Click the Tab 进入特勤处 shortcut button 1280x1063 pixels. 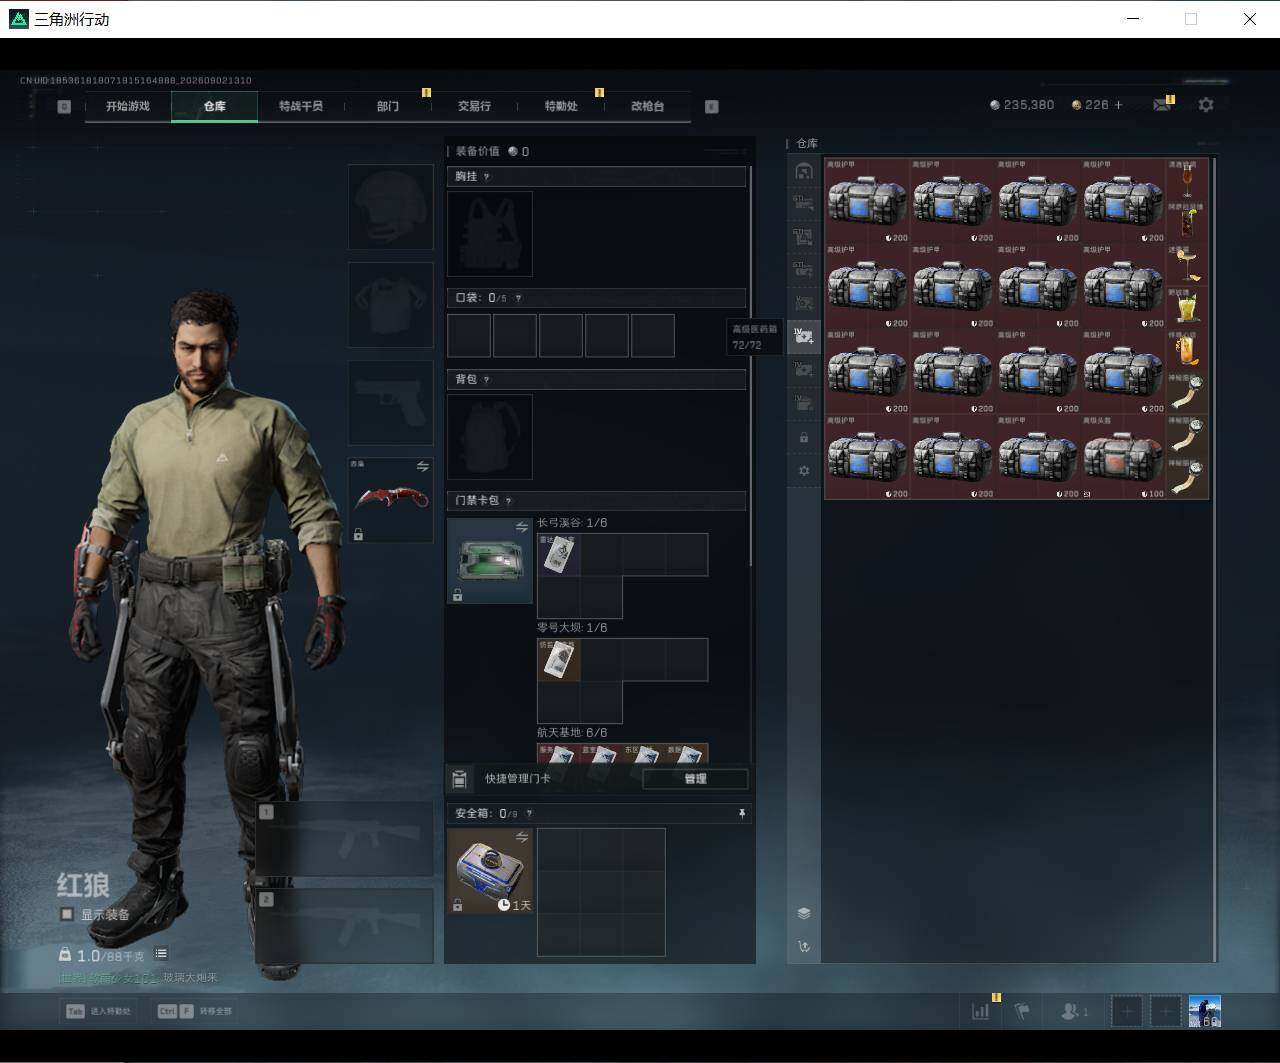click(x=99, y=1011)
